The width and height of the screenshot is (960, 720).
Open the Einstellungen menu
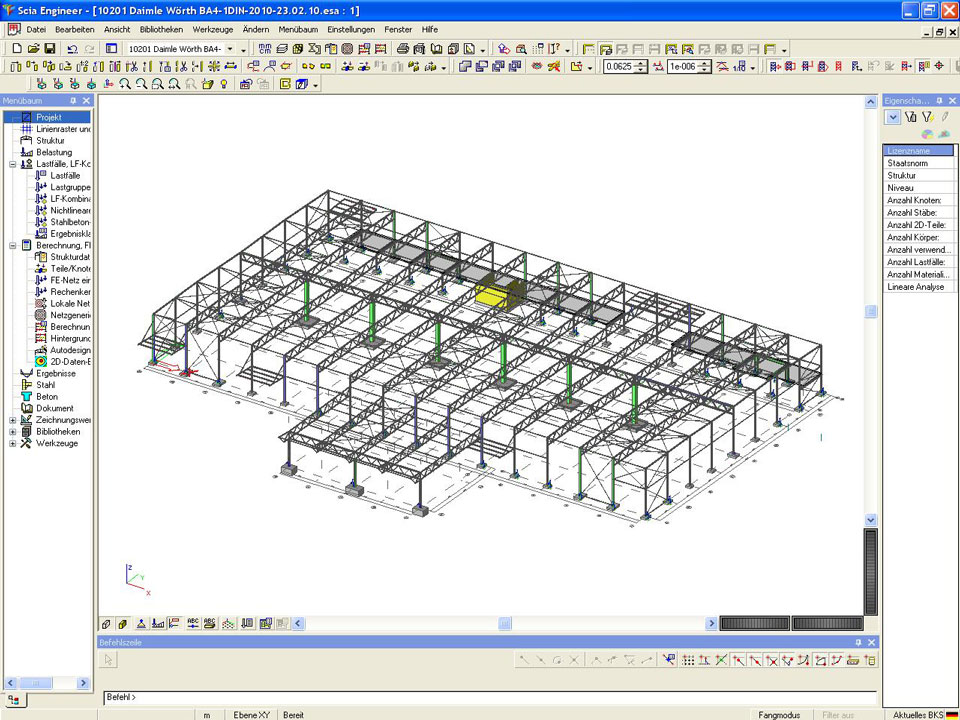pyautogui.click(x=349, y=29)
